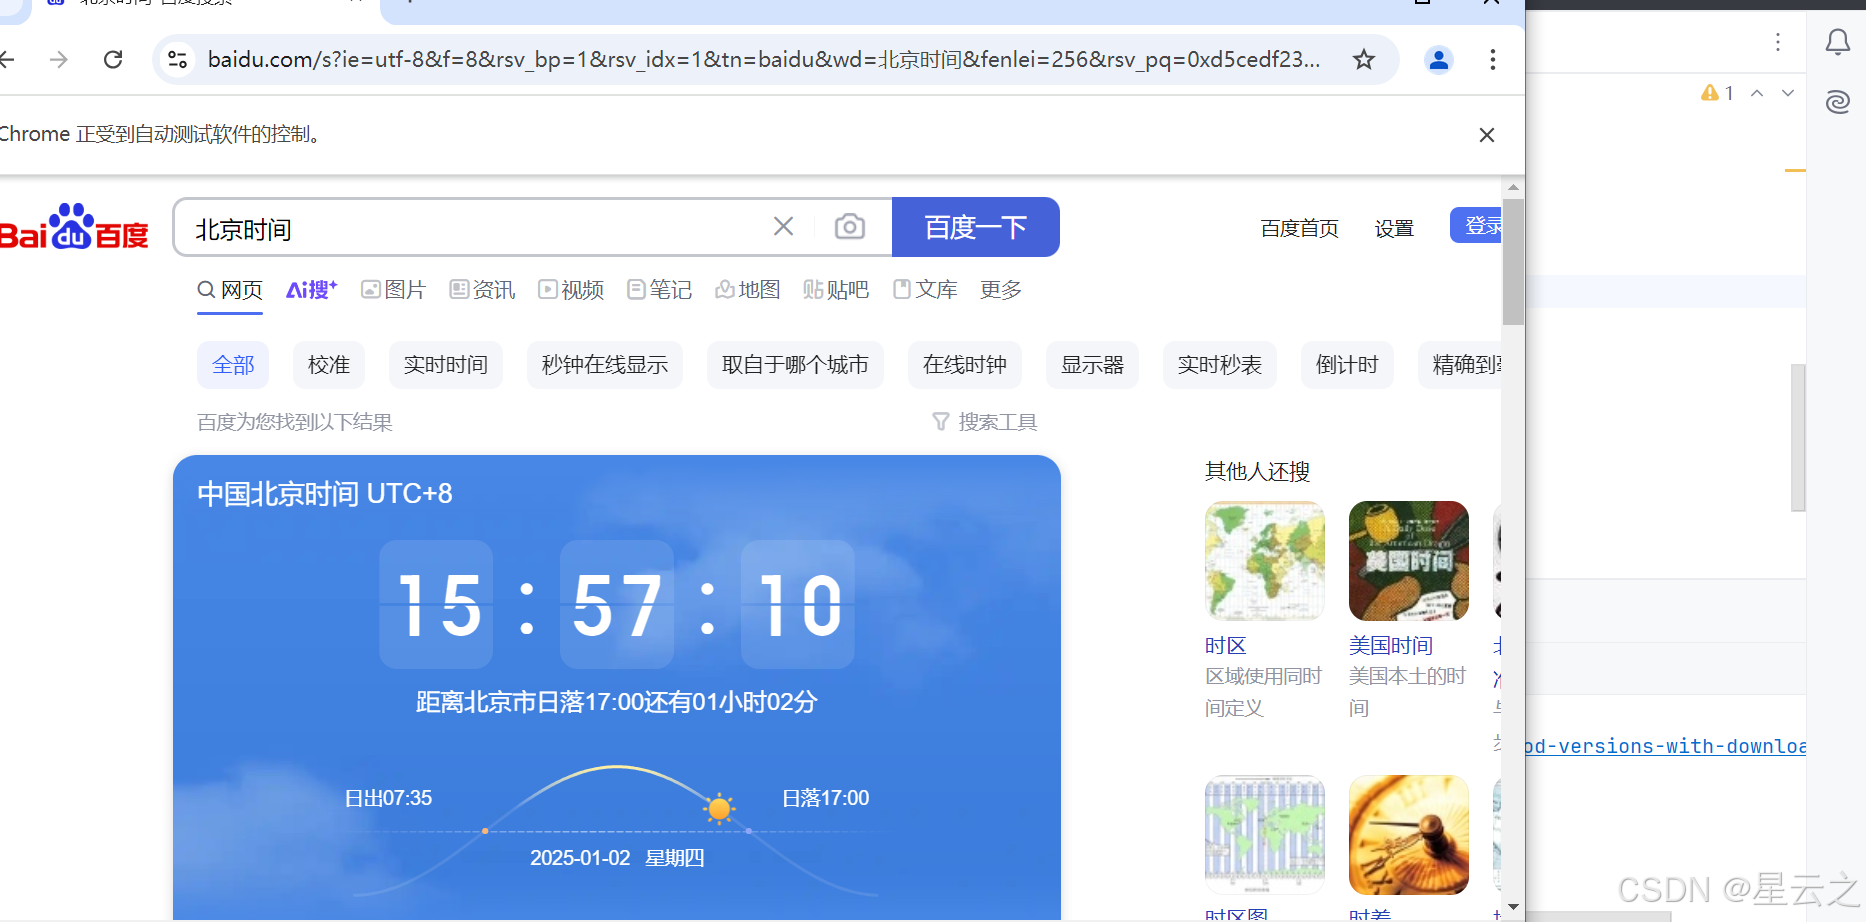The width and height of the screenshot is (1866, 922).
Task: Select the 实时时间 filter chip
Action: pos(446,365)
